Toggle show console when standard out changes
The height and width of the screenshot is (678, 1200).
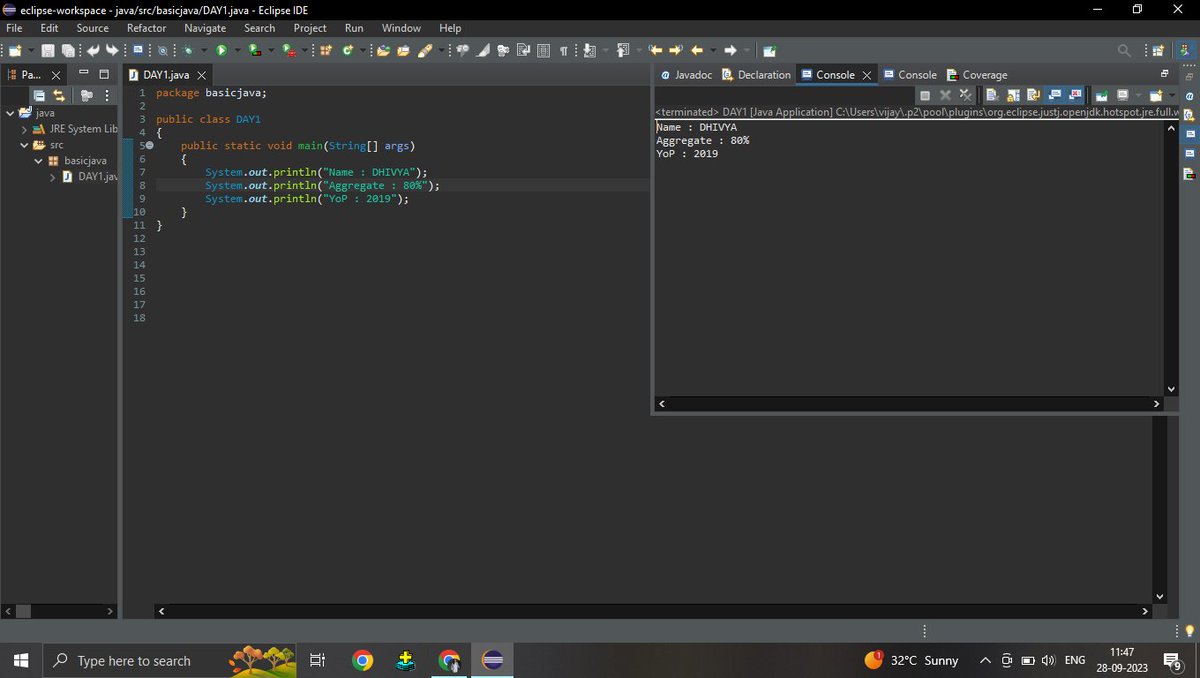tap(1054, 95)
